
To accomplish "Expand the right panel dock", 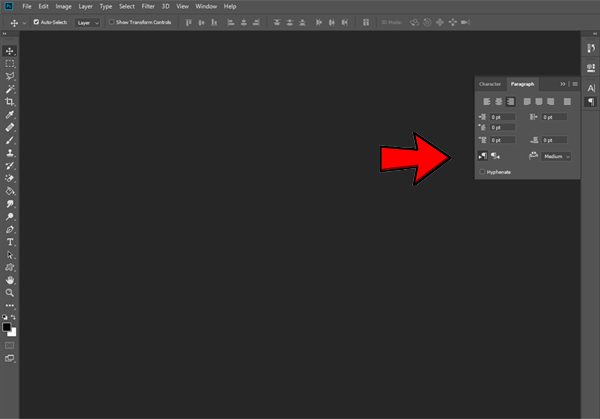I will coord(595,34).
